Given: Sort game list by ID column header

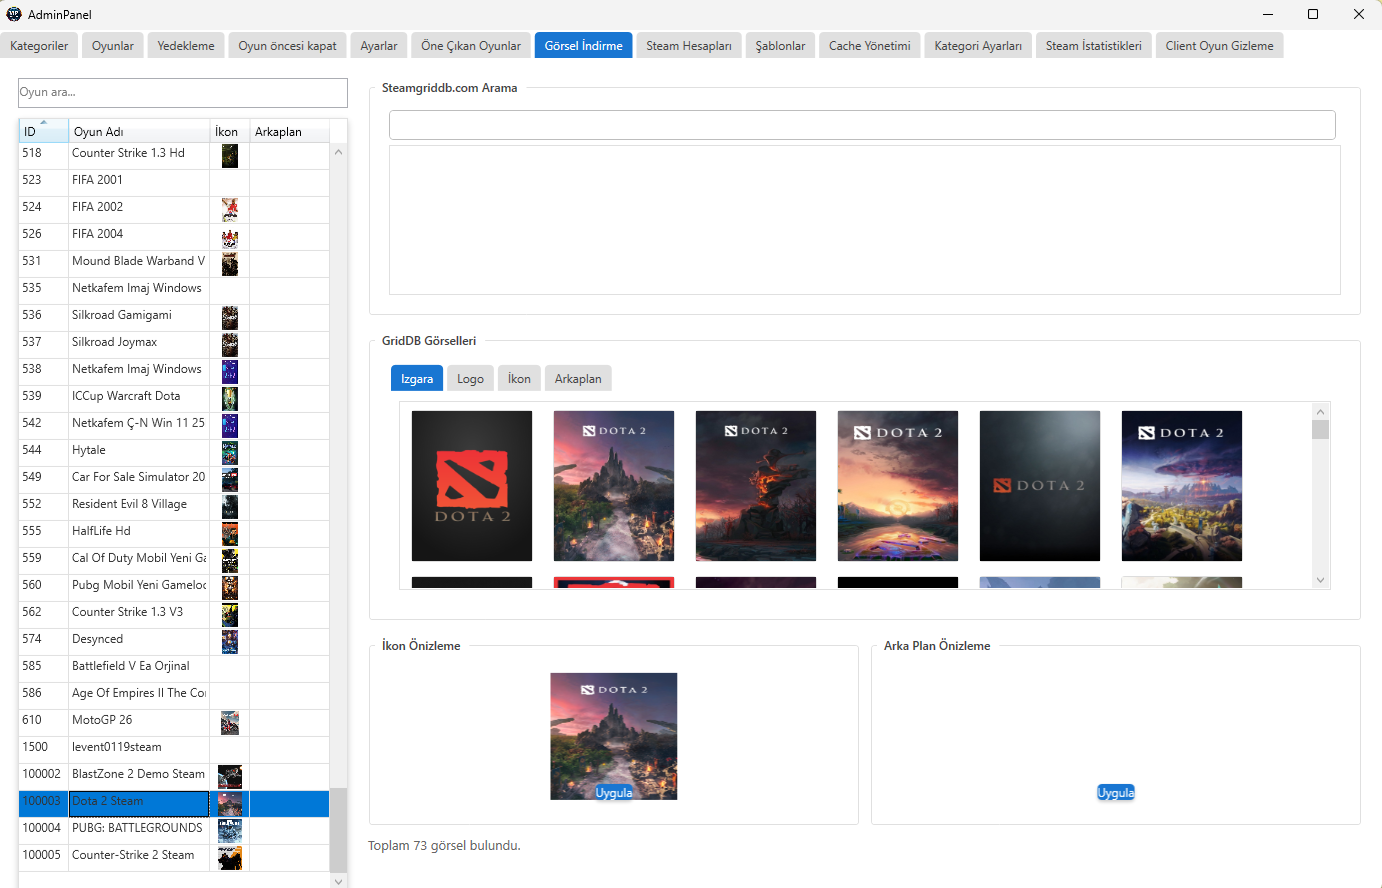Looking at the screenshot, I should tap(44, 131).
